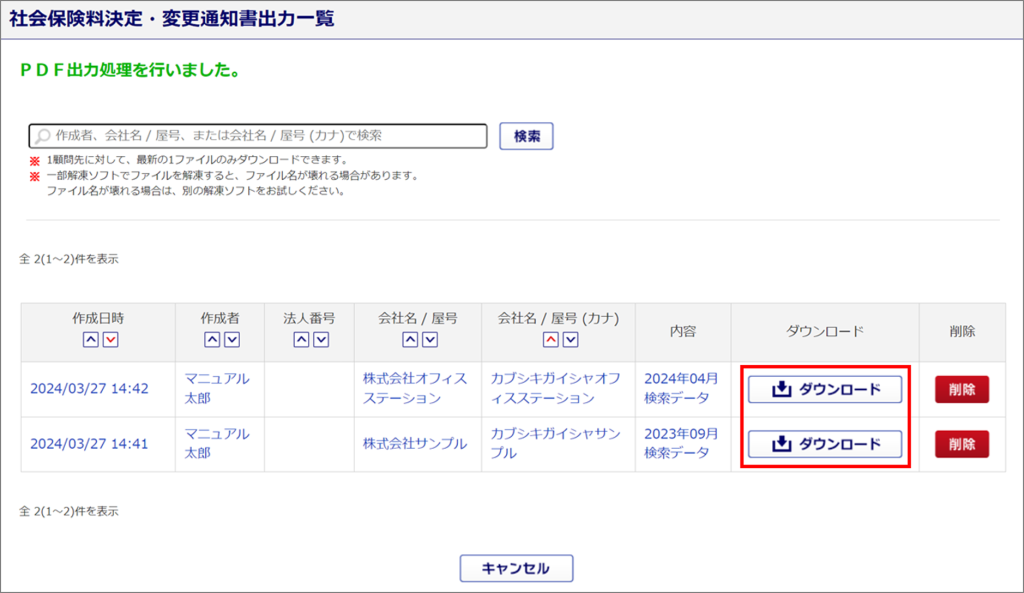This screenshot has height=593, width=1024.
Task: Download PDF for 株式会社サンプル
Action: tap(825, 444)
